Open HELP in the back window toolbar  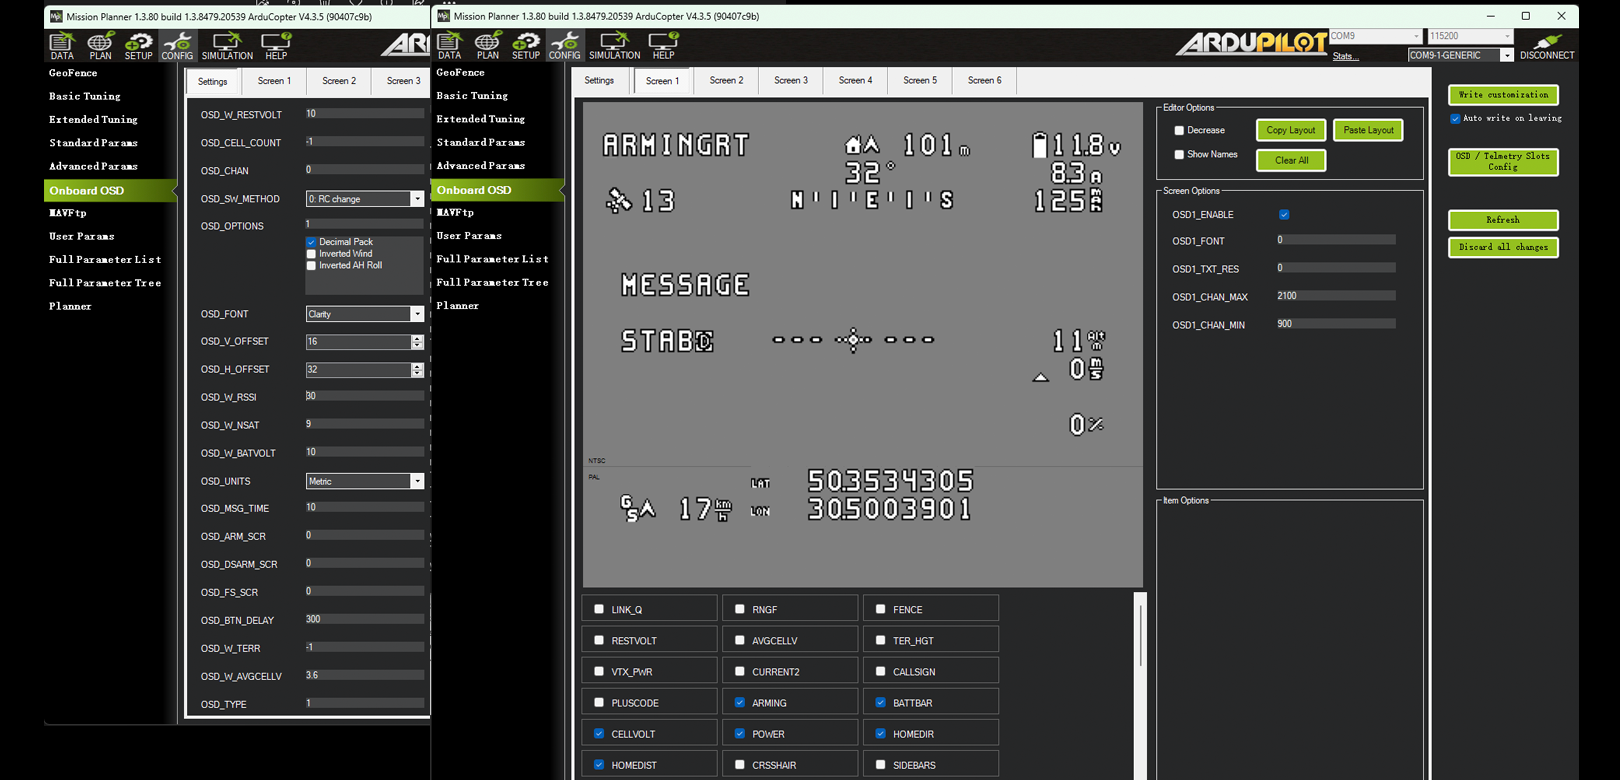point(276,46)
